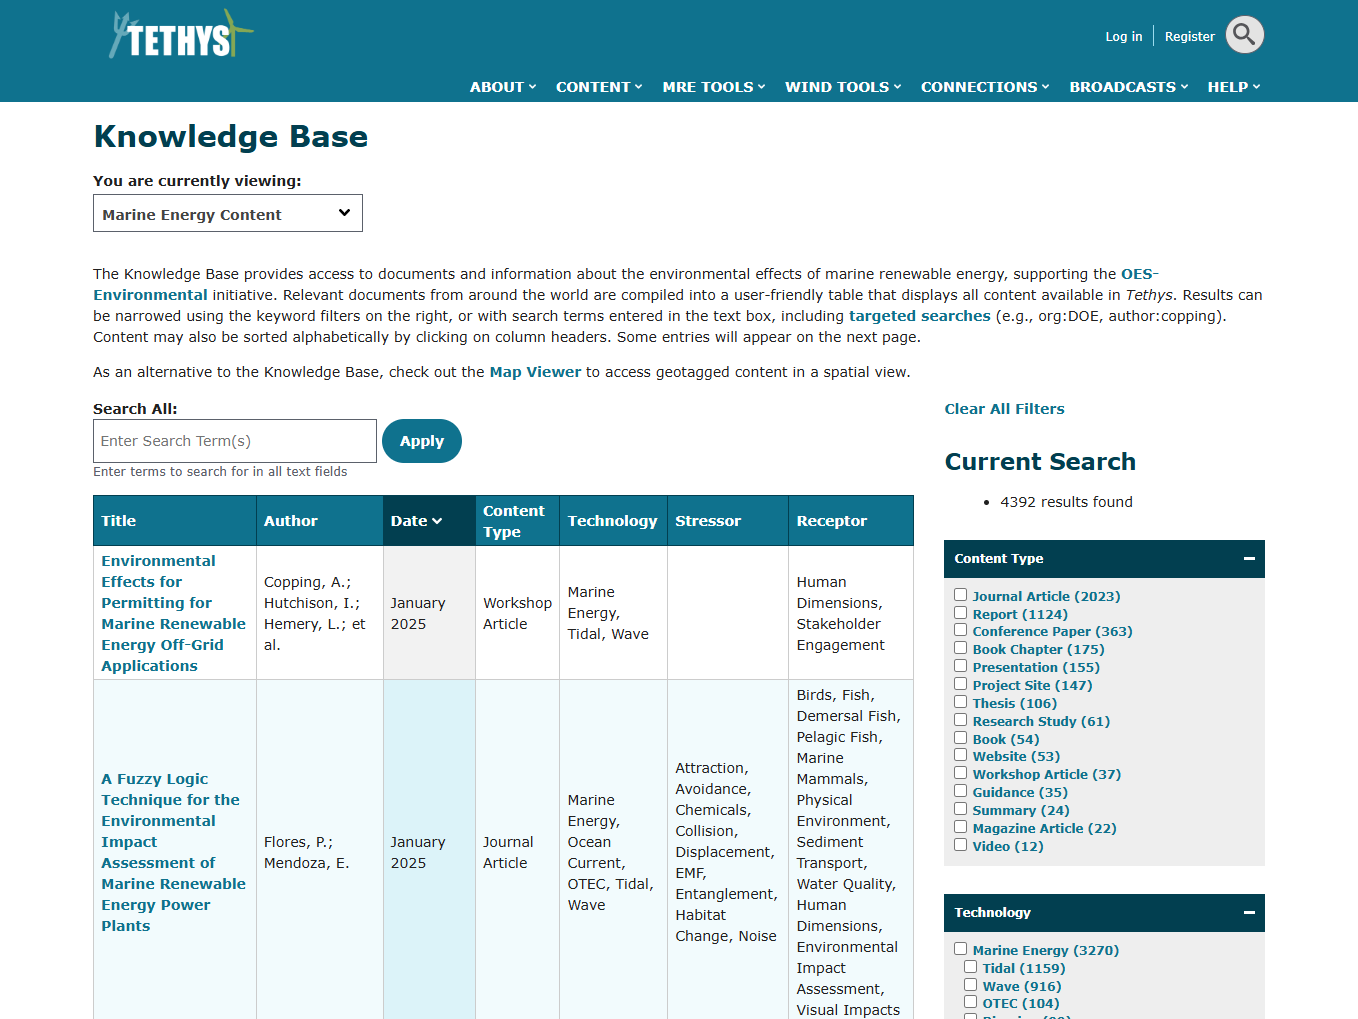
Task: Focus the Search All text field
Action: [235, 441]
